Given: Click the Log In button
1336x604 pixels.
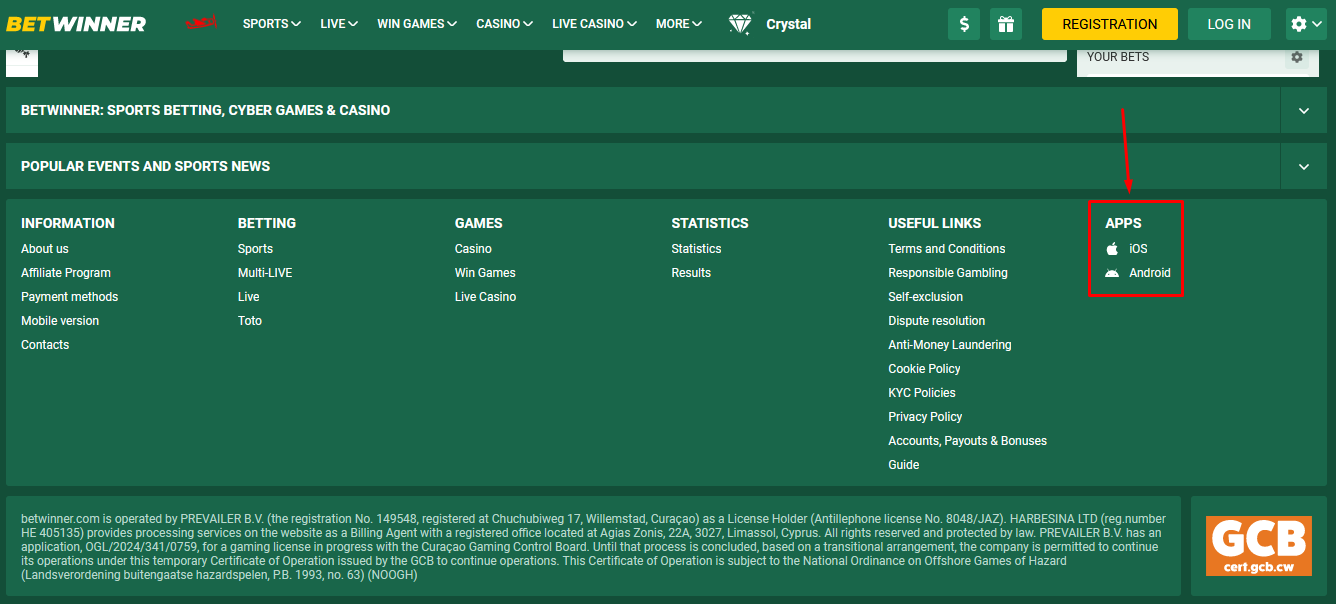Looking at the screenshot, I should click(x=1229, y=24).
